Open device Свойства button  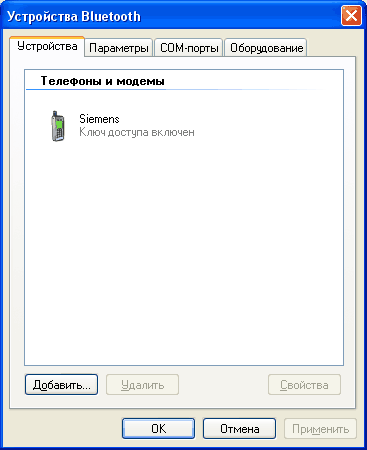click(x=304, y=385)
